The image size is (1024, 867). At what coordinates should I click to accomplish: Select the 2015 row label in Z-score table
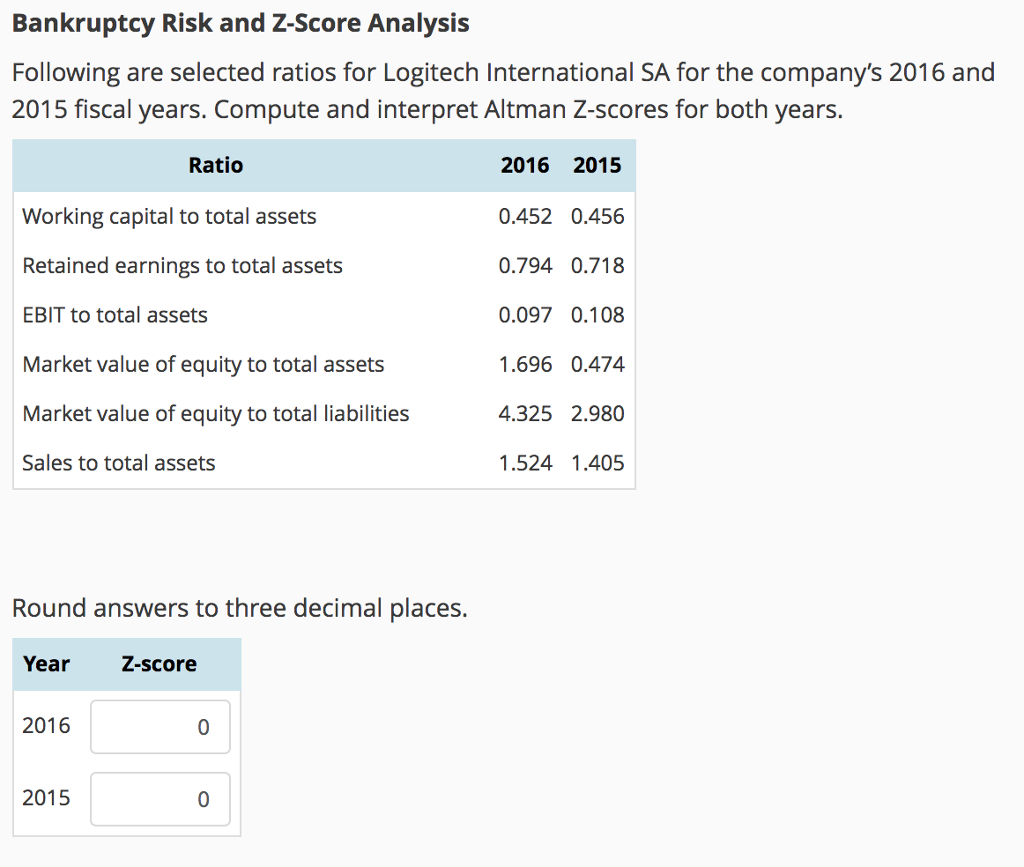46,797
